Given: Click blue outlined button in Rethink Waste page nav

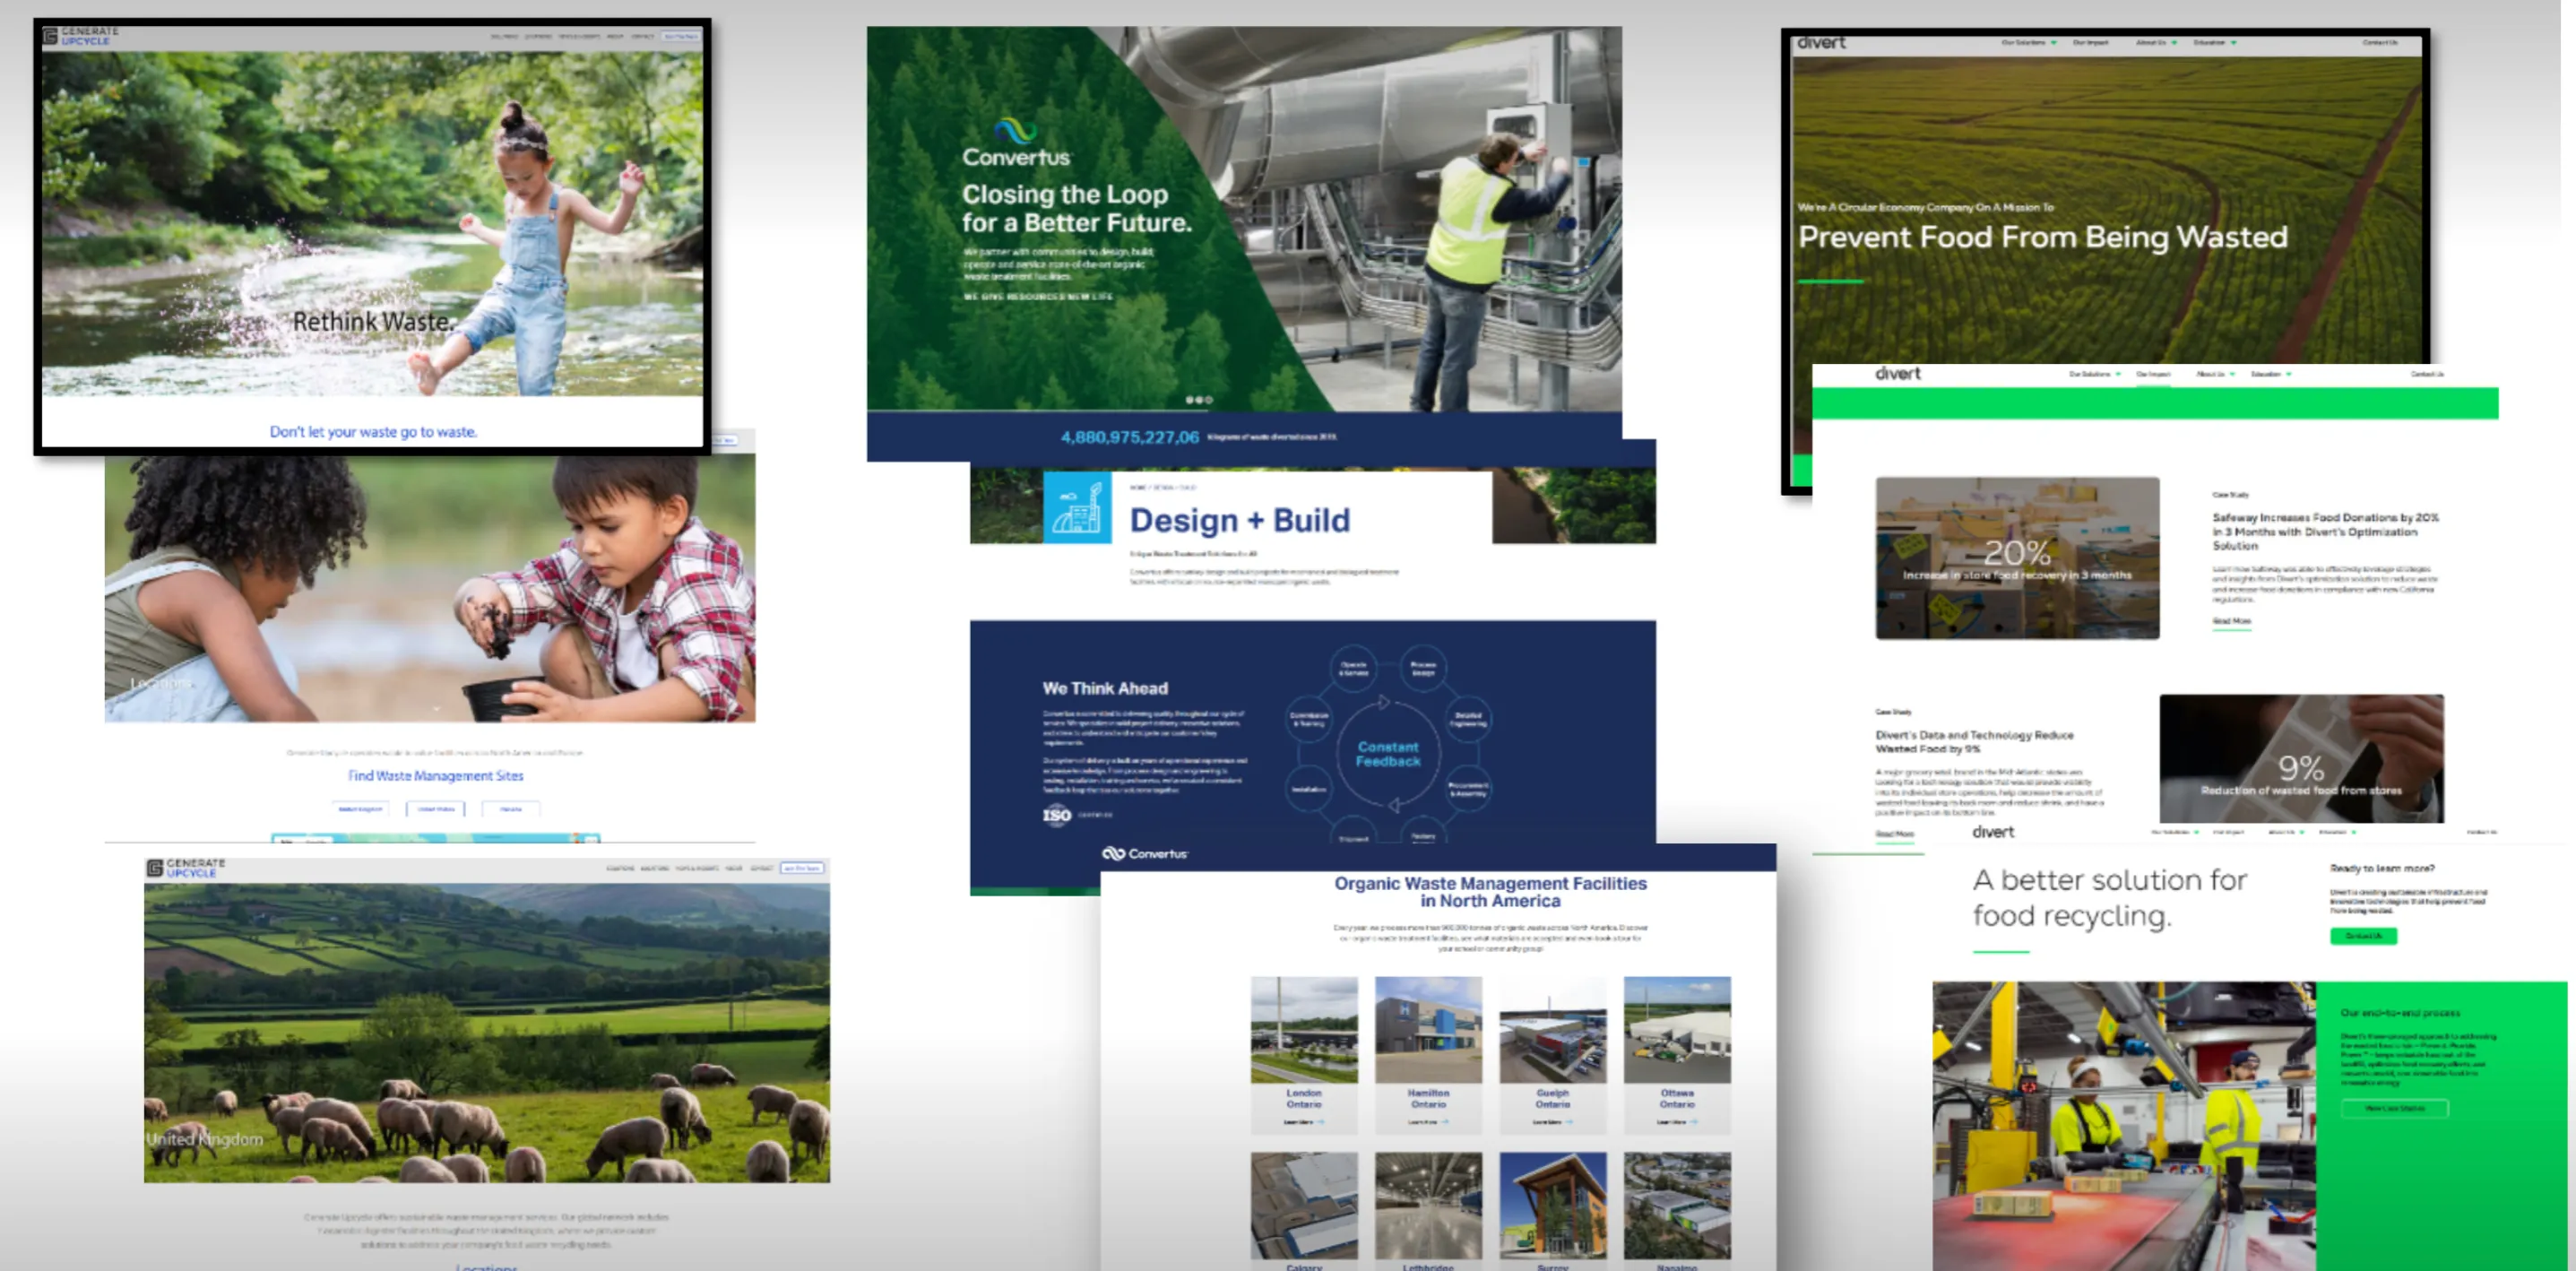Looking at the screenshot, I should 682,36.
